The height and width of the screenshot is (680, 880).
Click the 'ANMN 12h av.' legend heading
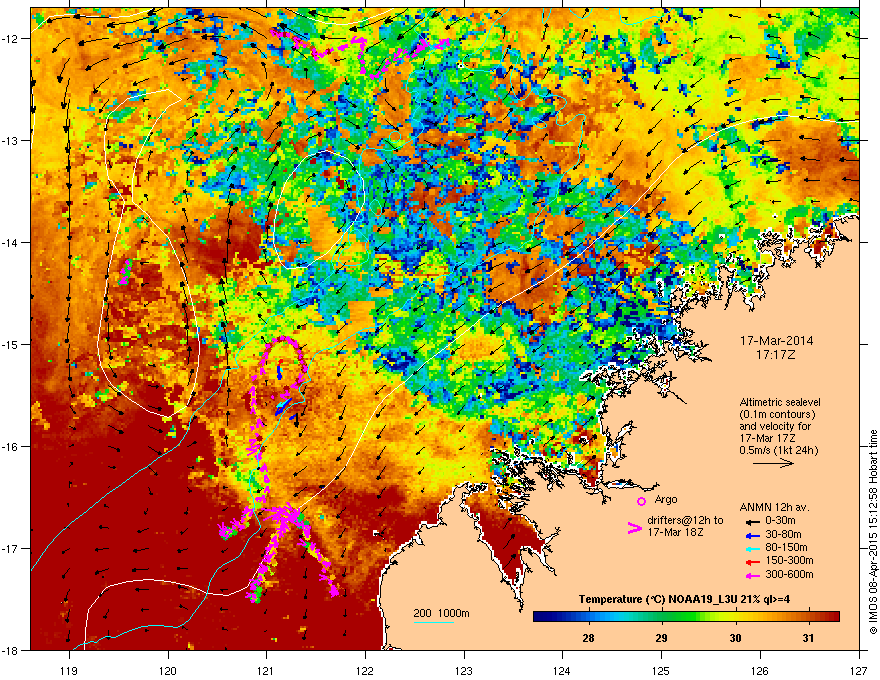click(x=774, y=507)
